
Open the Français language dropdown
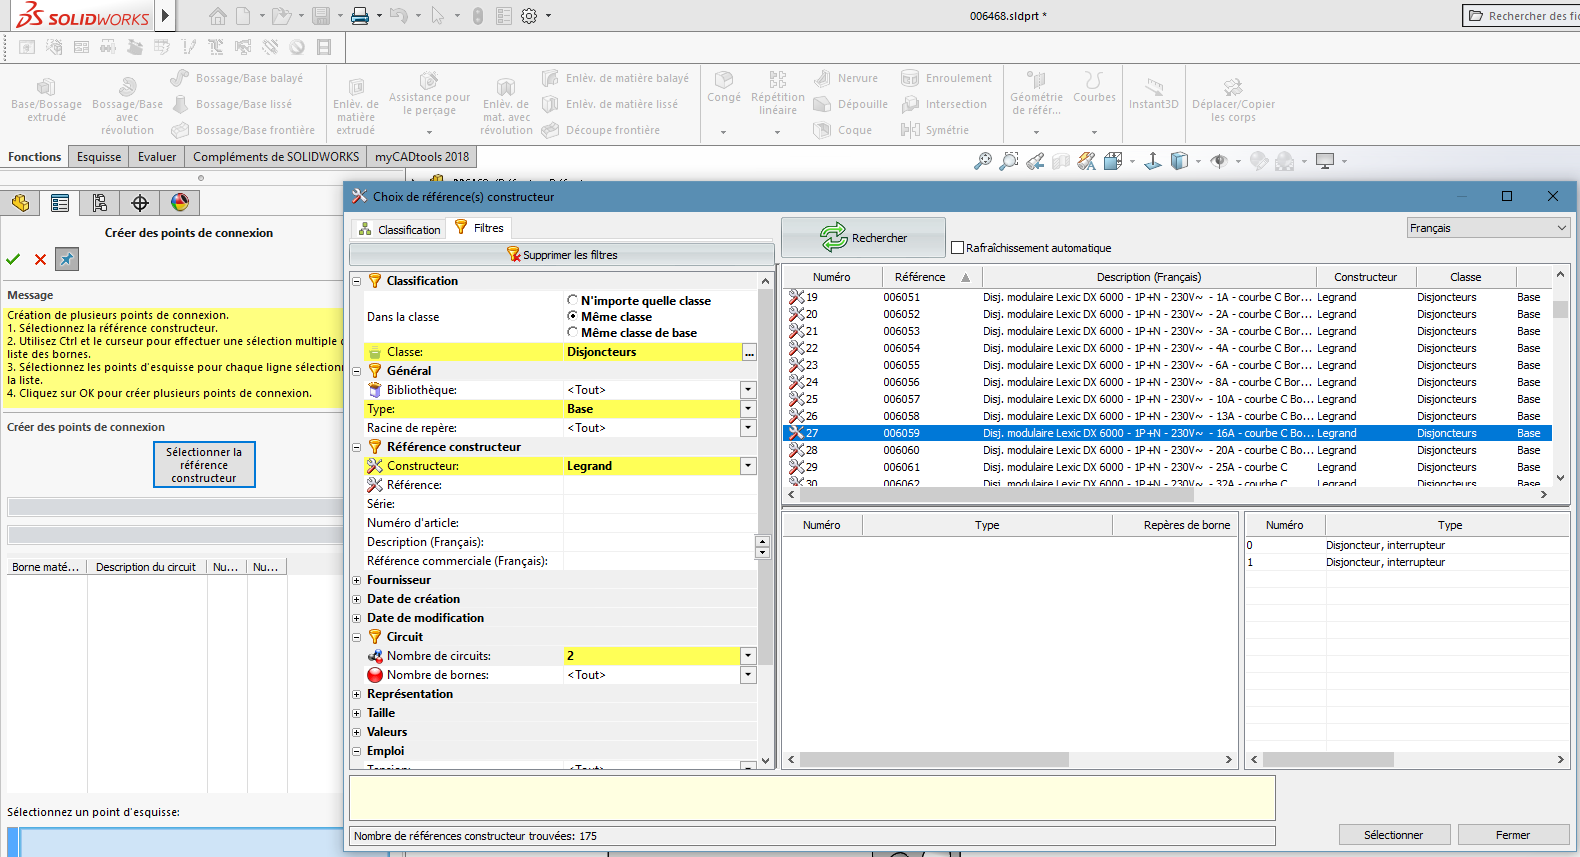[x=1488, y=228]
